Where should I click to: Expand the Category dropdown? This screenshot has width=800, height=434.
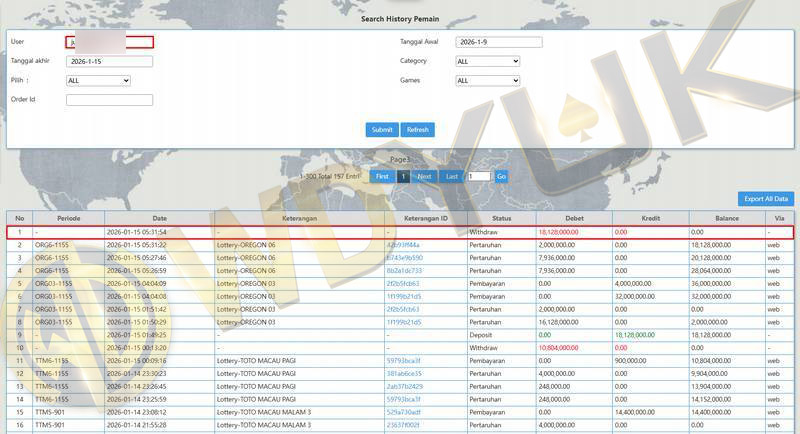pyautogui.click(x=487, y=61)
